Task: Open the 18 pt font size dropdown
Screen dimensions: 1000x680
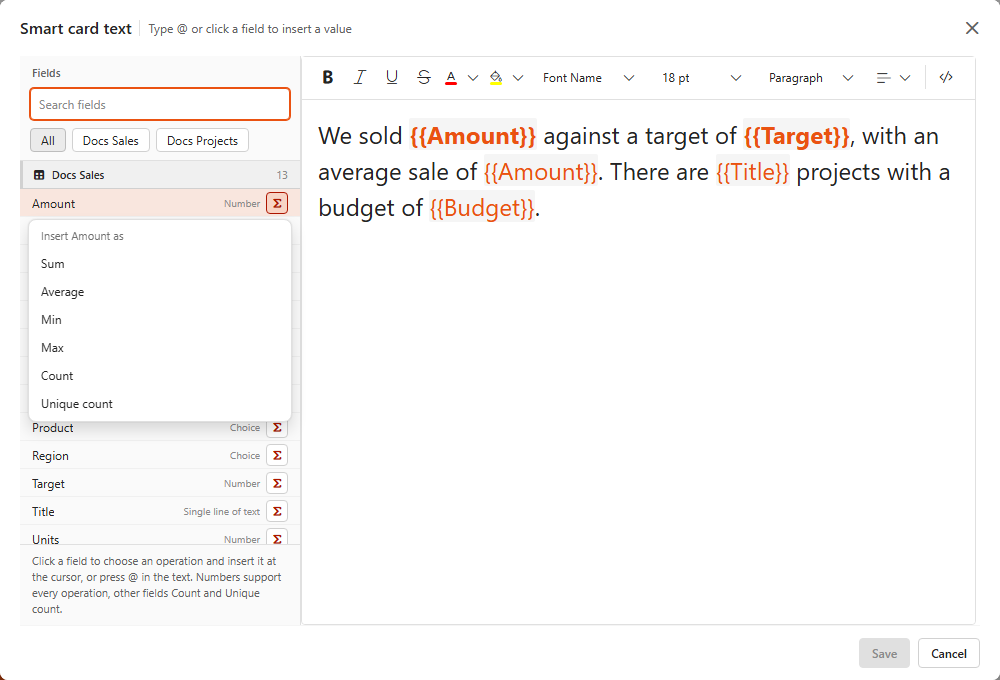Action: 701,78
